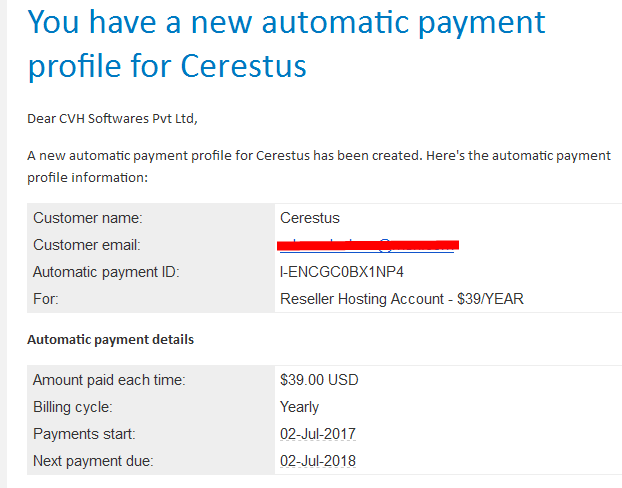The image size is (622, 488).
Task: Click the Reseller Hosting Account $39/YEAR text
Action: pos(402,299)
